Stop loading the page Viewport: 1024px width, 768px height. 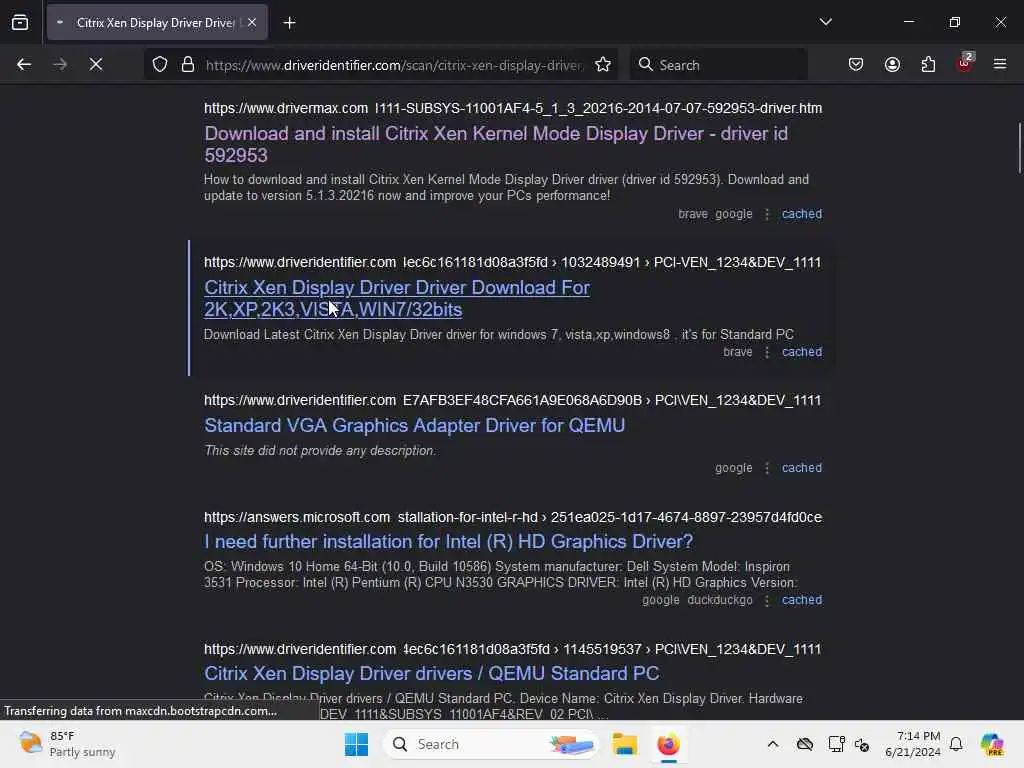pos(95,64)
